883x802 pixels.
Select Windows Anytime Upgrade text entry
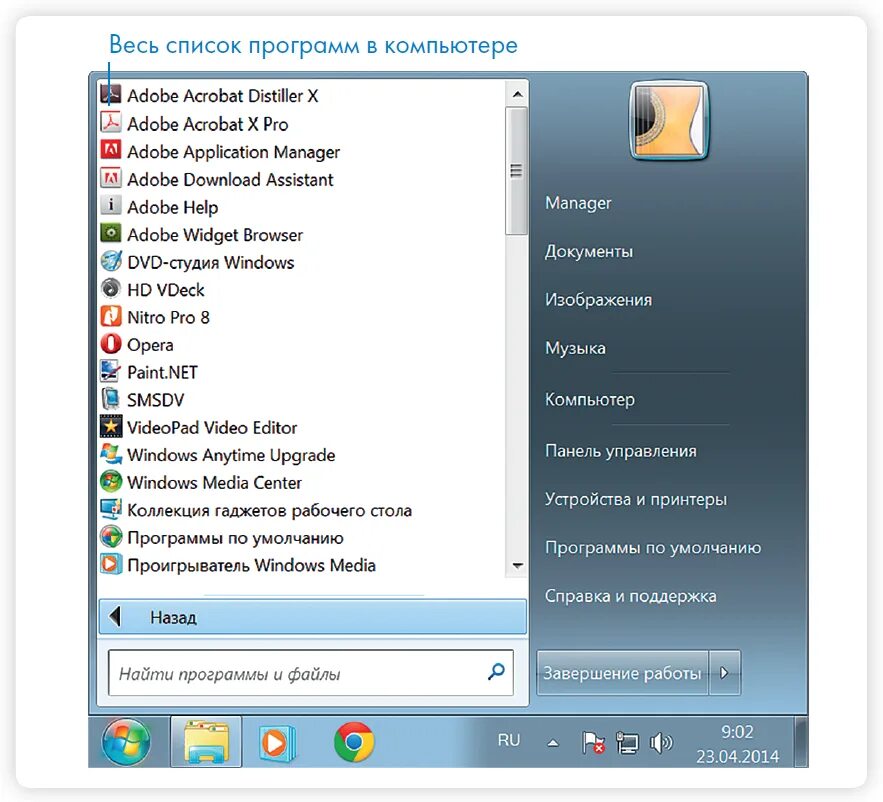click(x=231, y=455)
